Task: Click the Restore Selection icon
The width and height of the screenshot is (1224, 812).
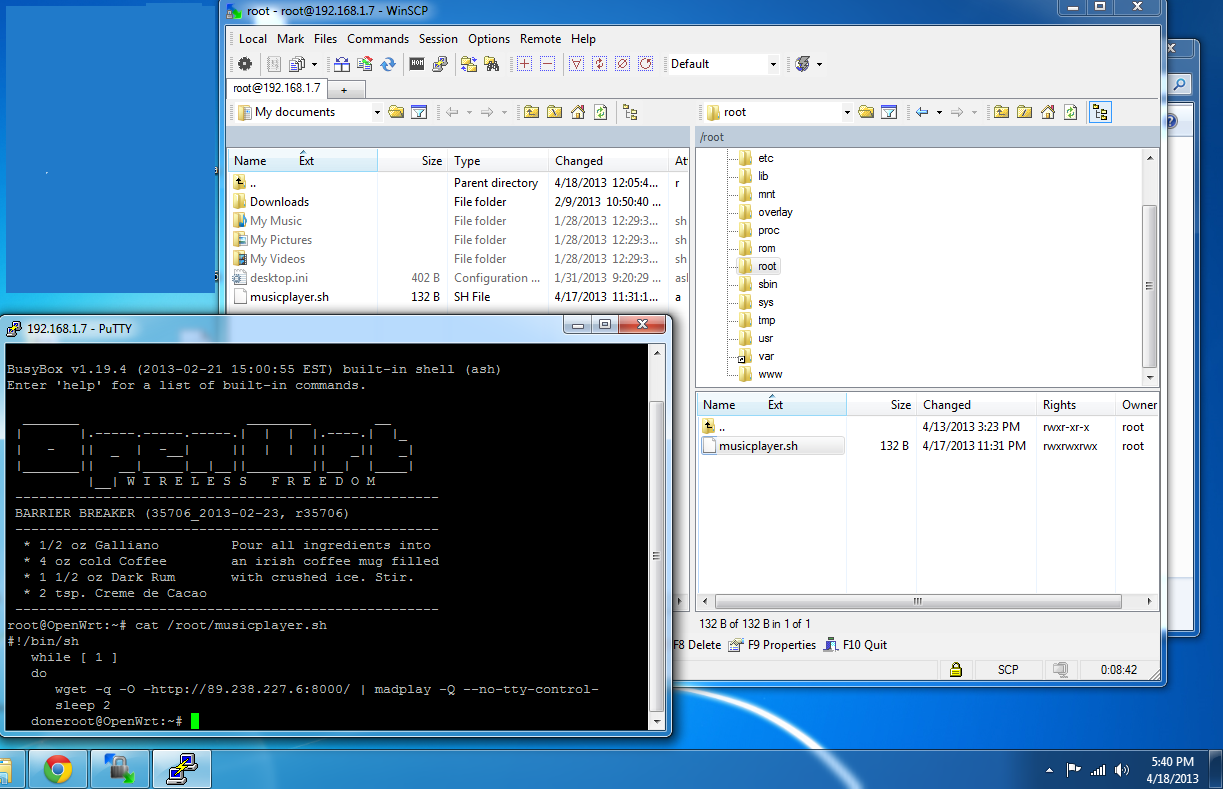Action: [645, 64]
